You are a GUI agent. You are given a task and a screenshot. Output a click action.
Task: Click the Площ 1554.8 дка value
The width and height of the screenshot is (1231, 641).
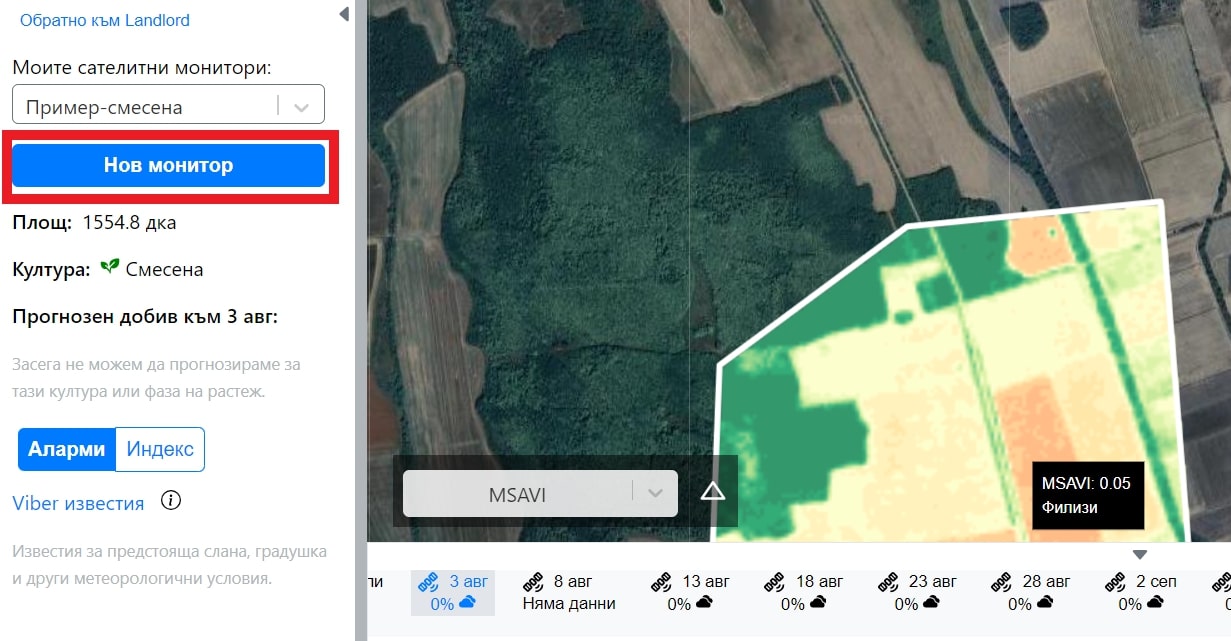point(129,222)
